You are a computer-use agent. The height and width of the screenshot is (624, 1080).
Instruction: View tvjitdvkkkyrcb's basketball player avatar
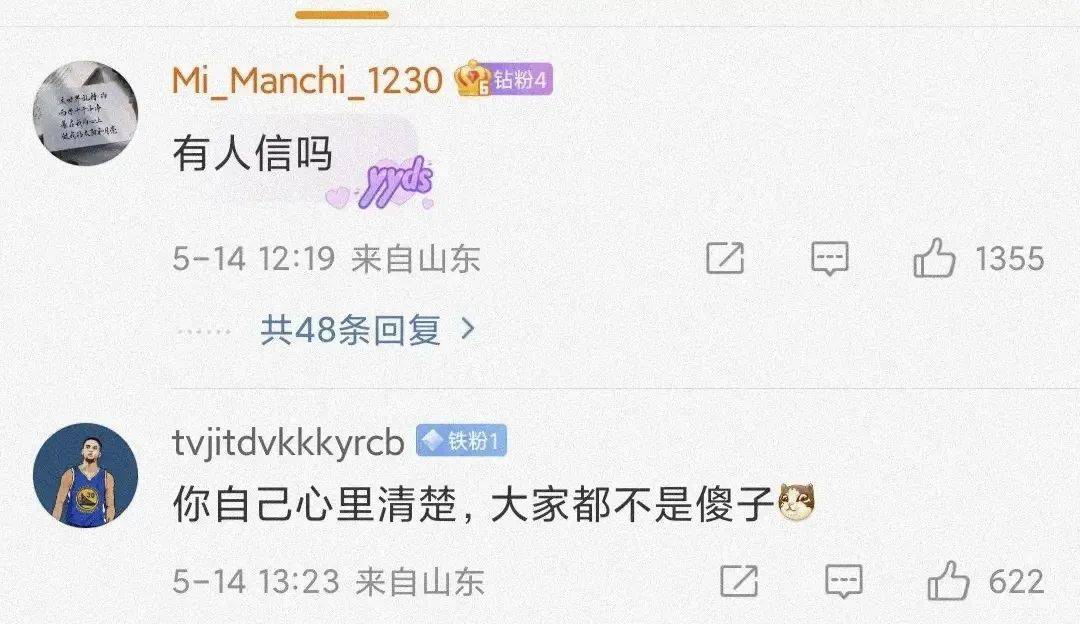(x=85, y=475)
